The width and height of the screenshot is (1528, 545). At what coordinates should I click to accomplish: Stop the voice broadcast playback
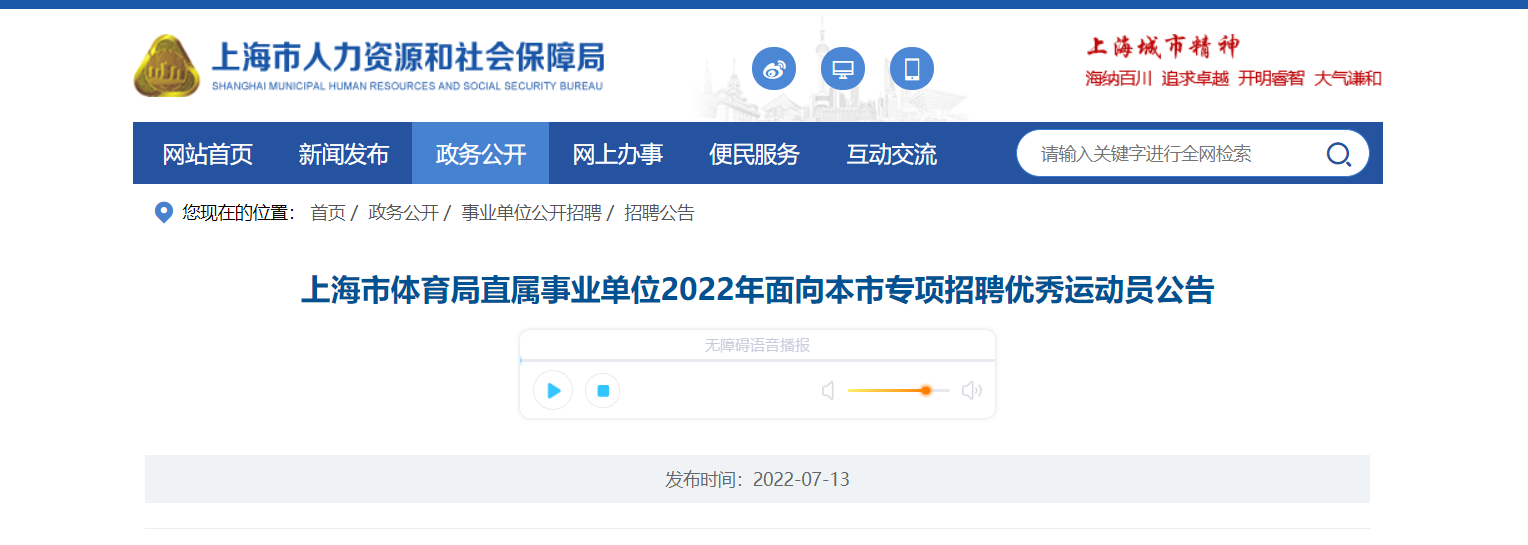coord(603,390)
